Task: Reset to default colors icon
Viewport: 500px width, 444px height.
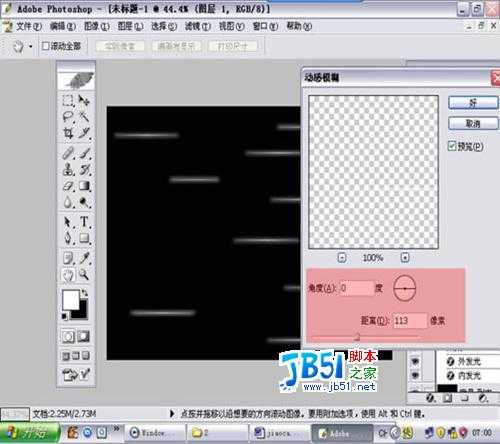Action: coord(65,316)
